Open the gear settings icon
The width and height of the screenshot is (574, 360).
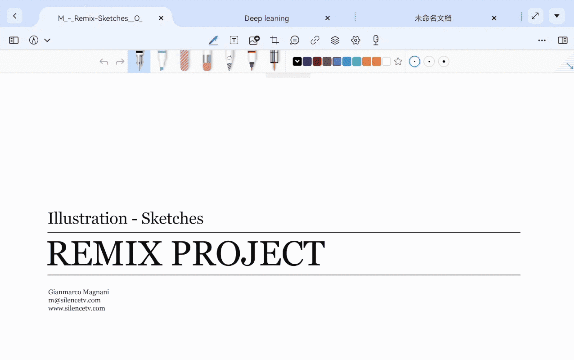click(355, 40)
